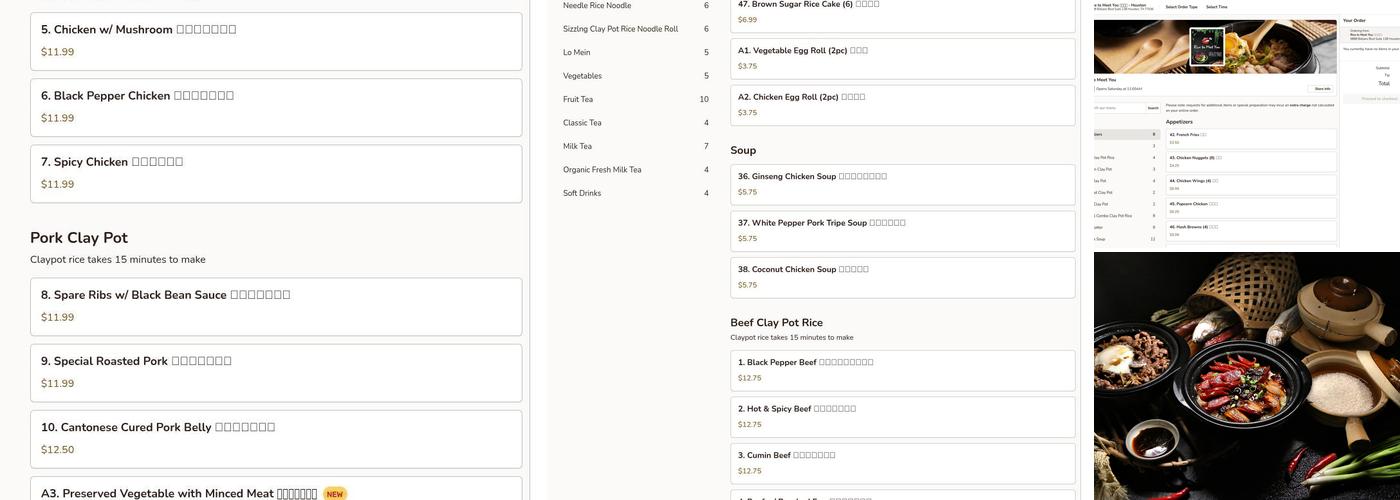The width and height of the screenshot is (1400, 500).
Task: Select Vegetable Egg Roll (2pc) item
Action: click(x=902, y=58)
